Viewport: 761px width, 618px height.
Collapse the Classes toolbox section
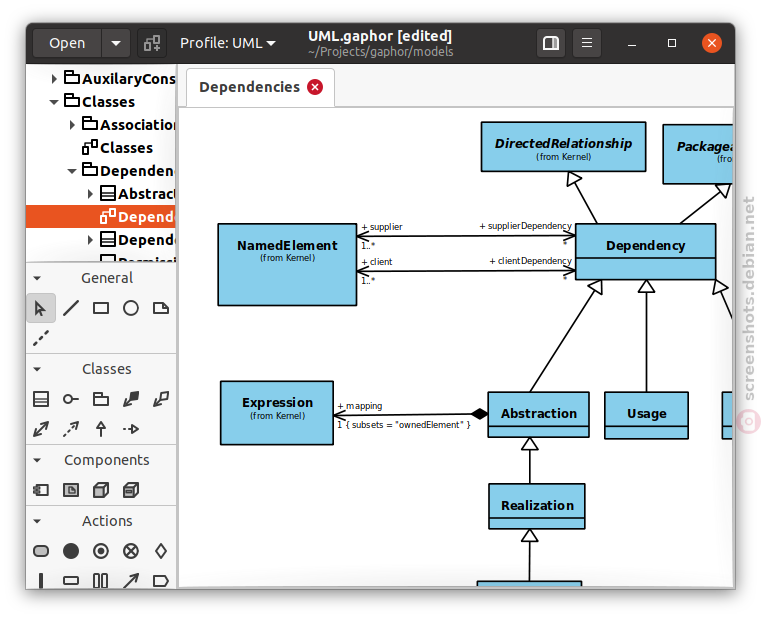click(x=37, y=369)
